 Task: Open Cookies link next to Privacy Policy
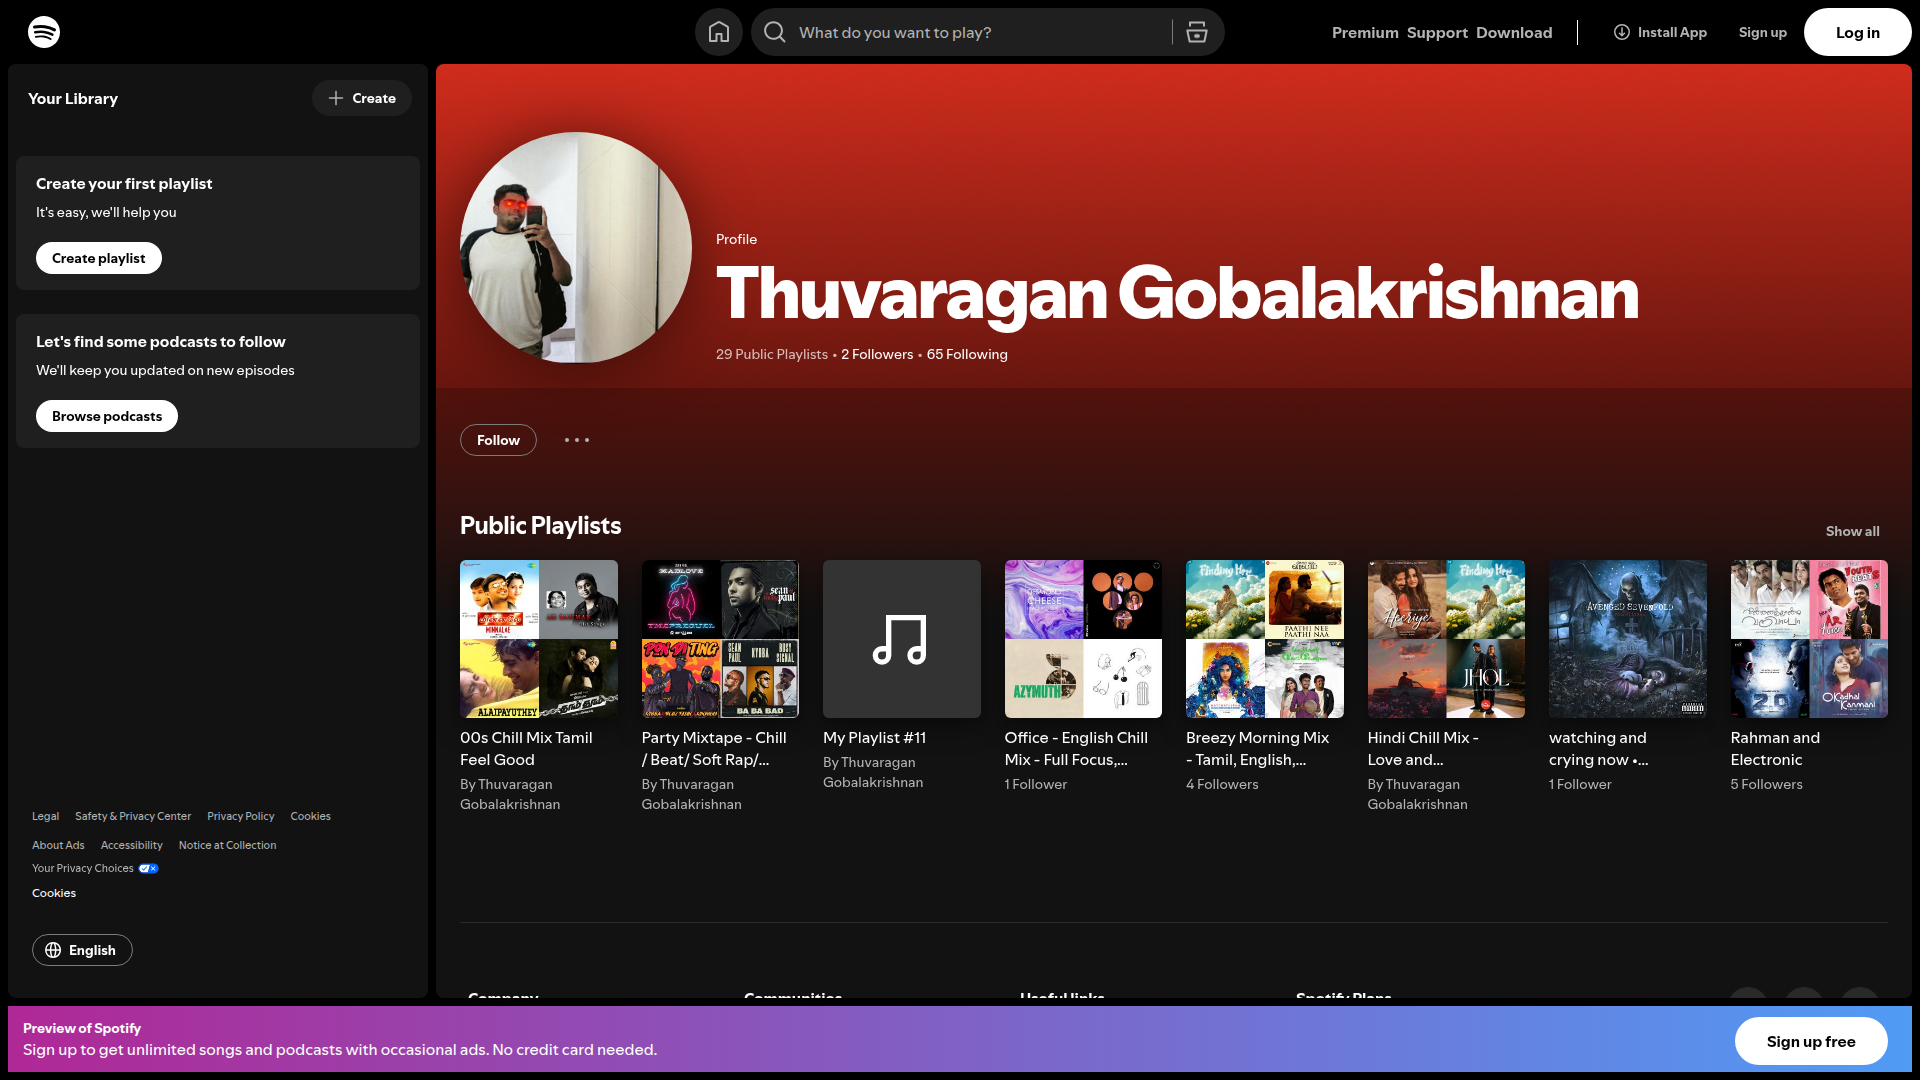click(310, 816)
